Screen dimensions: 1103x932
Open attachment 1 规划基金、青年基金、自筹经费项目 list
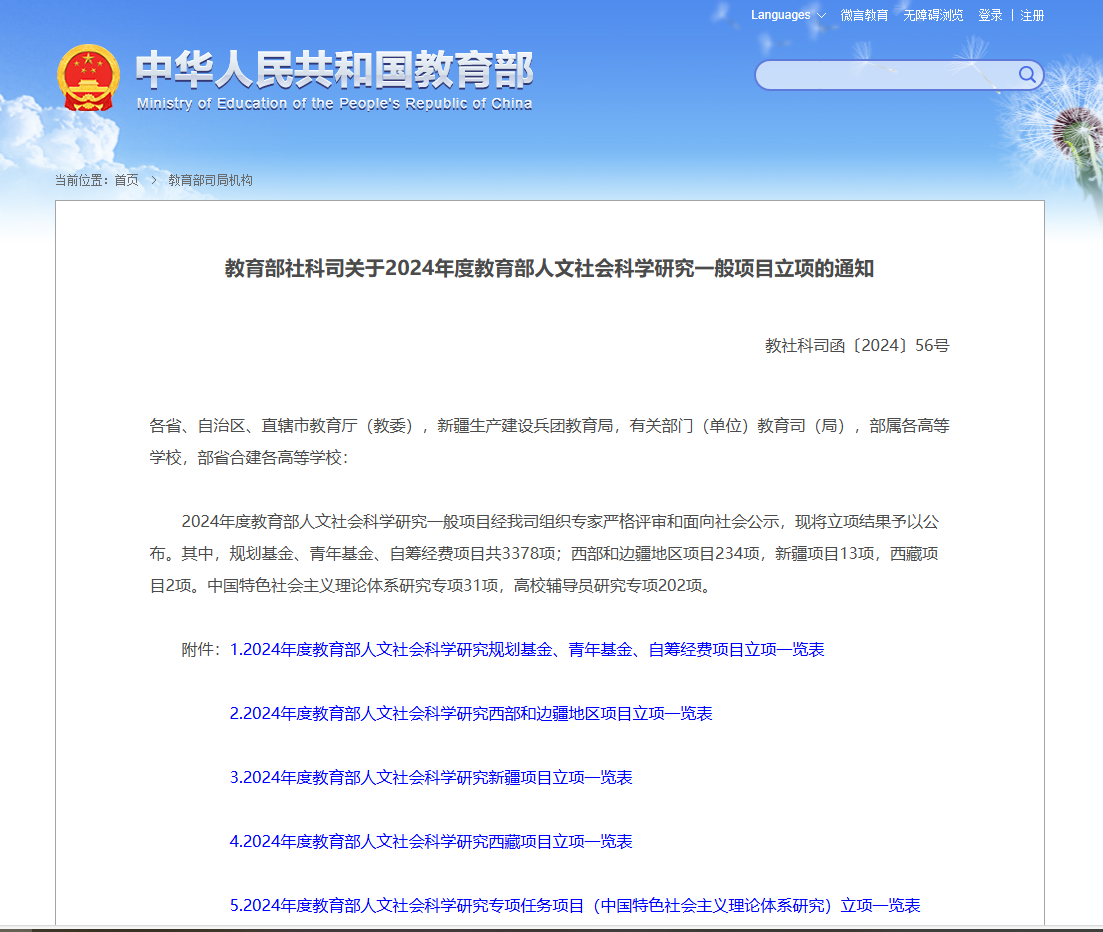coord(527,650)
